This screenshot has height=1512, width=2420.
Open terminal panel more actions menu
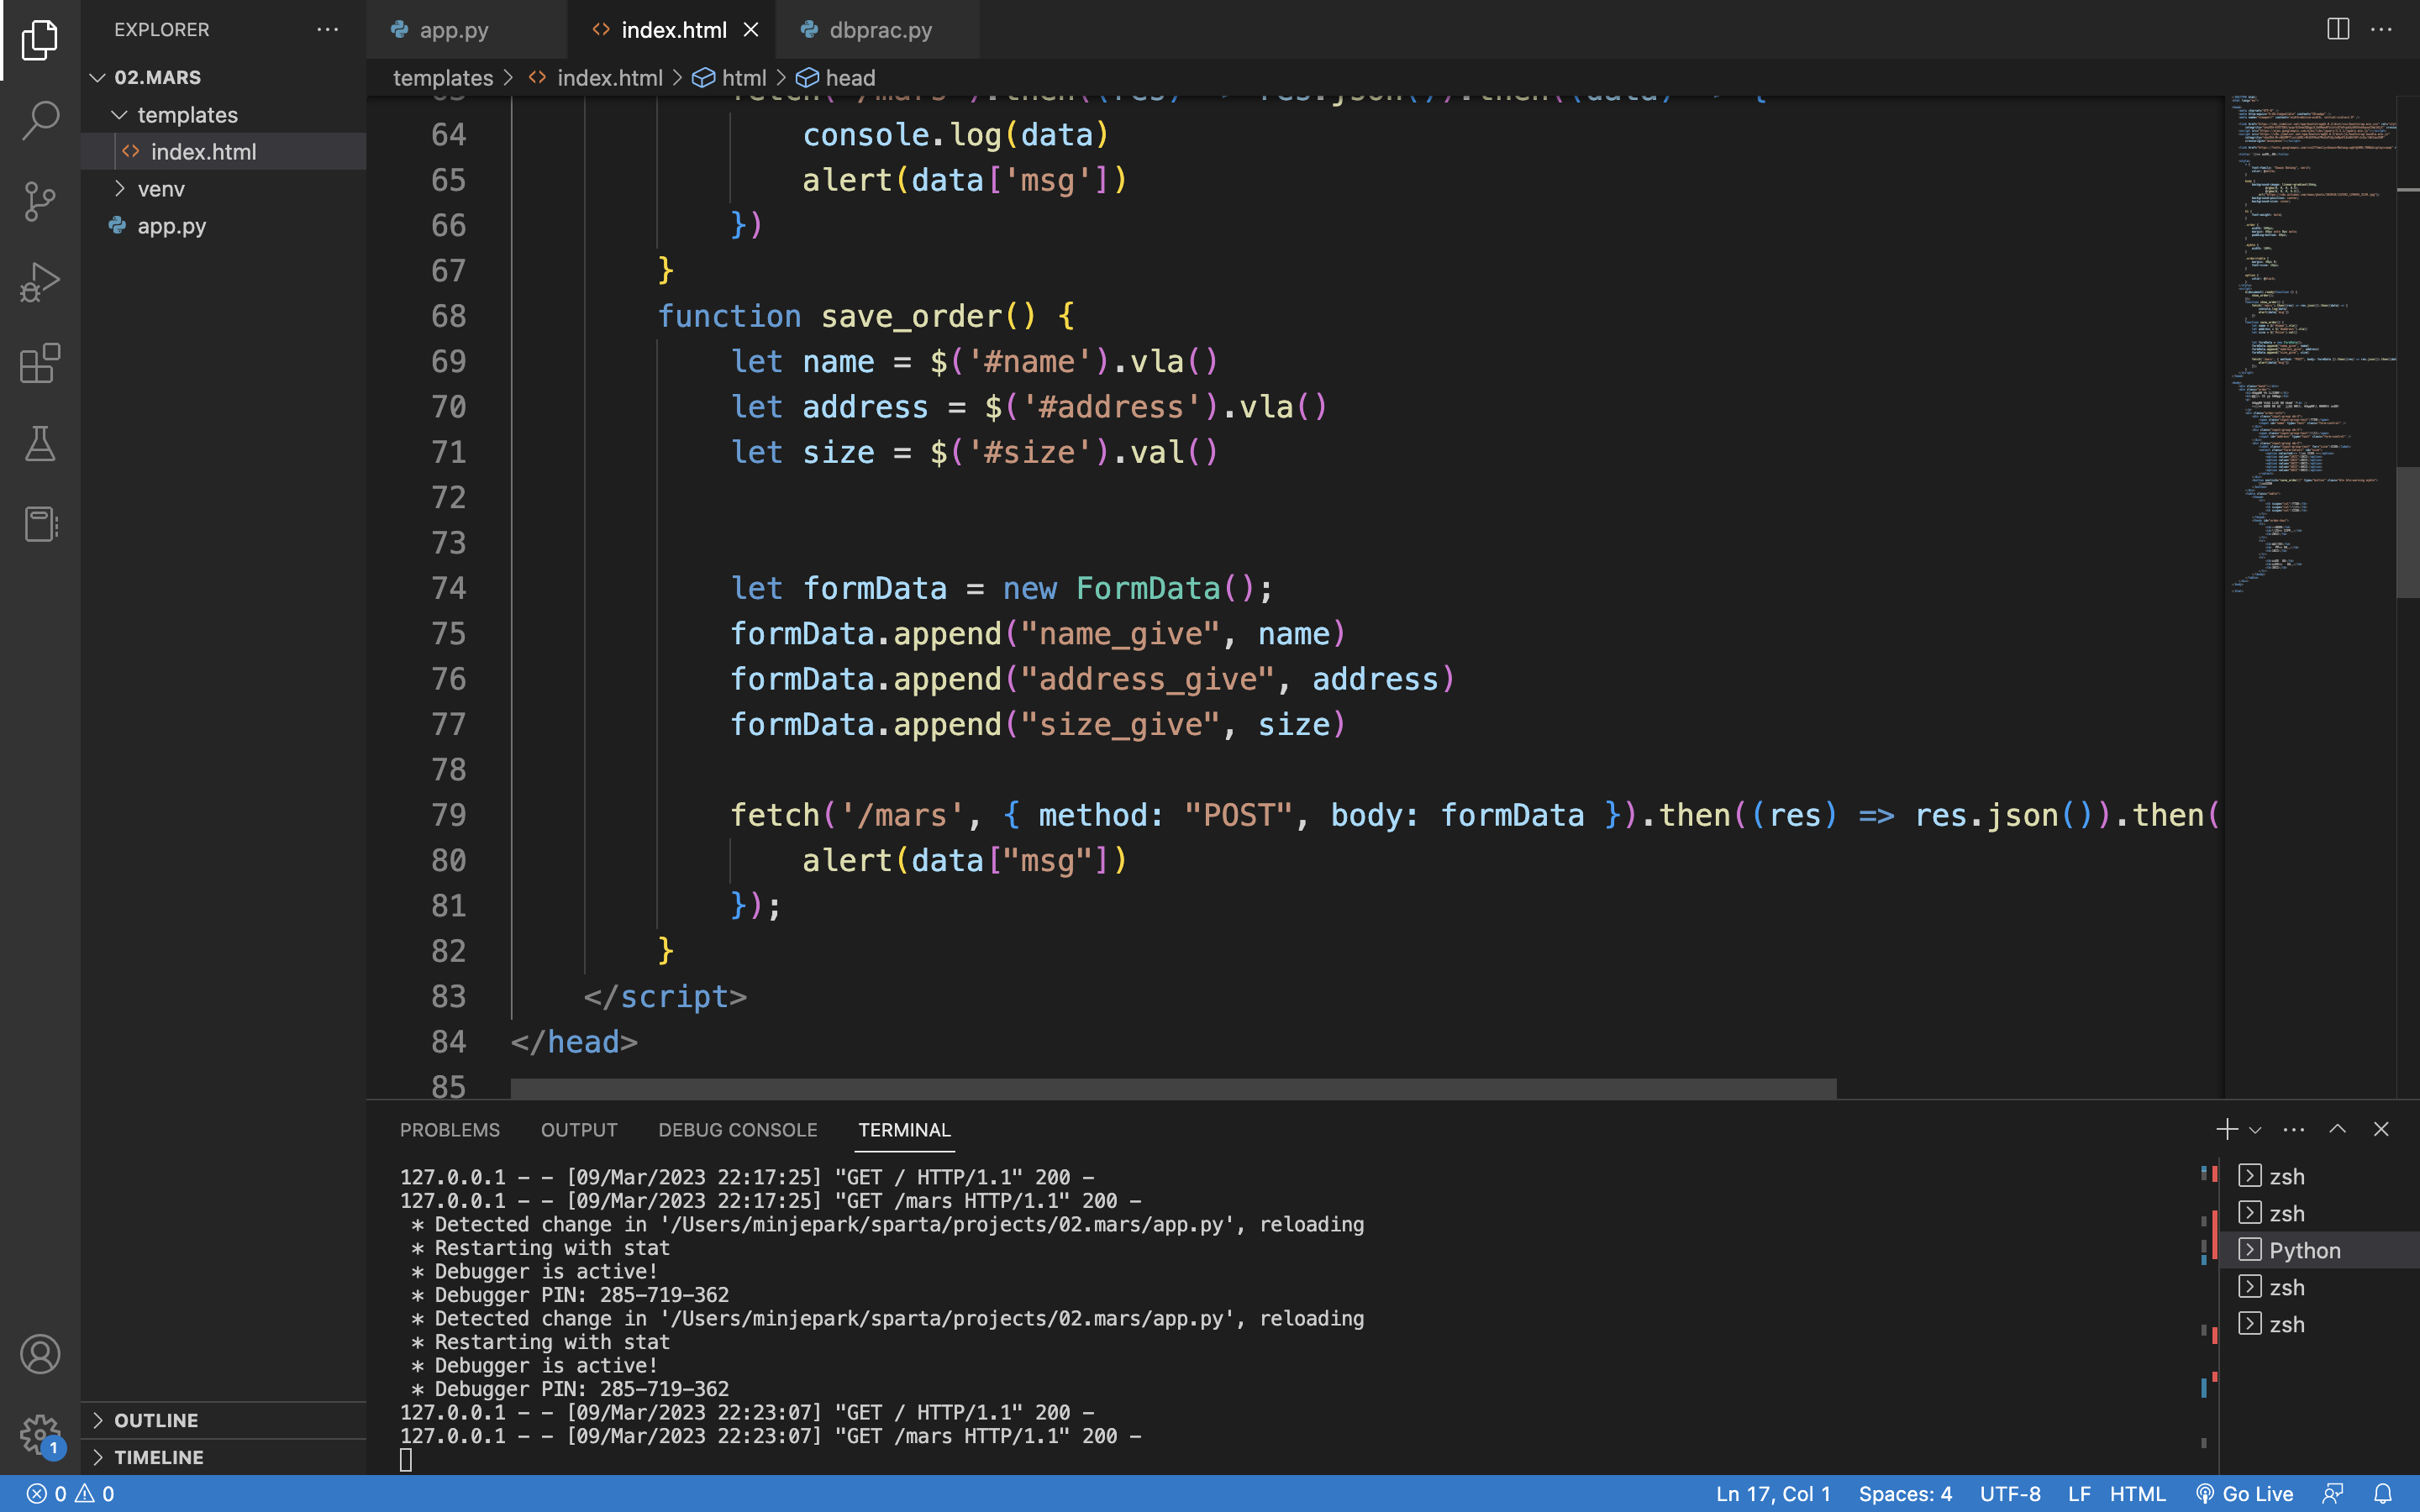(x=2294, y=1130)
